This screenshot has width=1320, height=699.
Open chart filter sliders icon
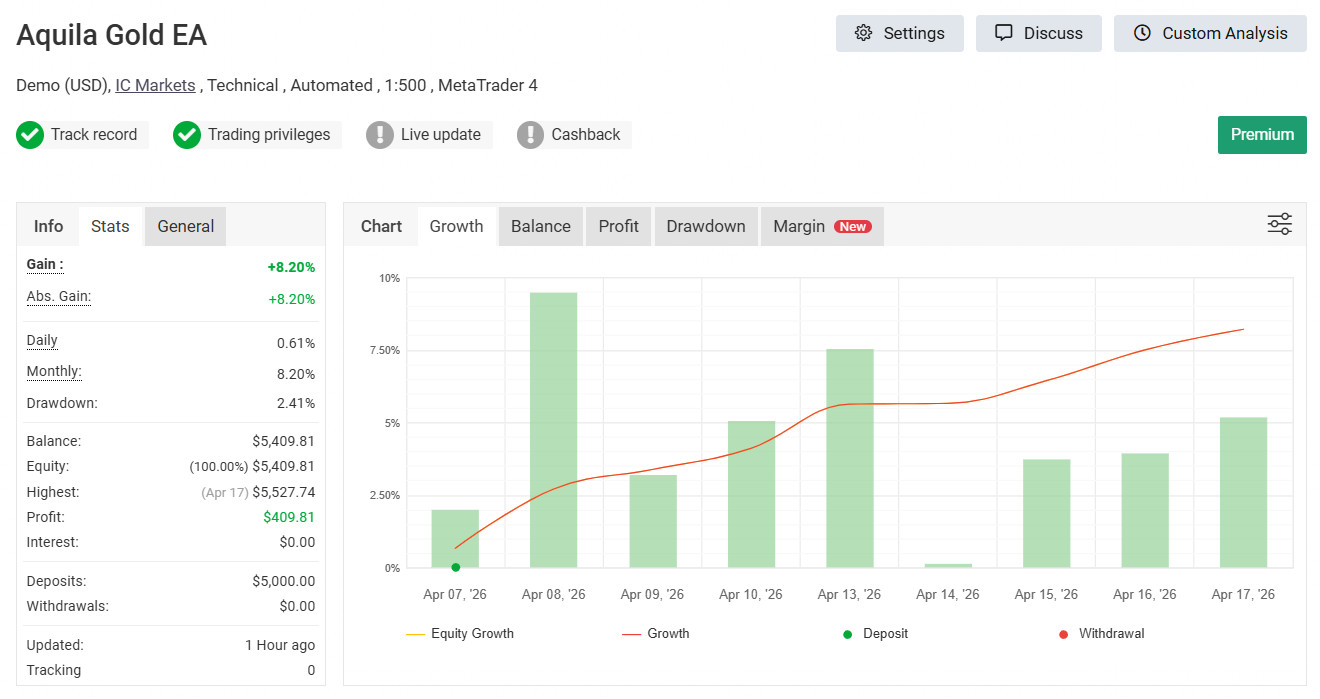click(x=1279, y=224)
